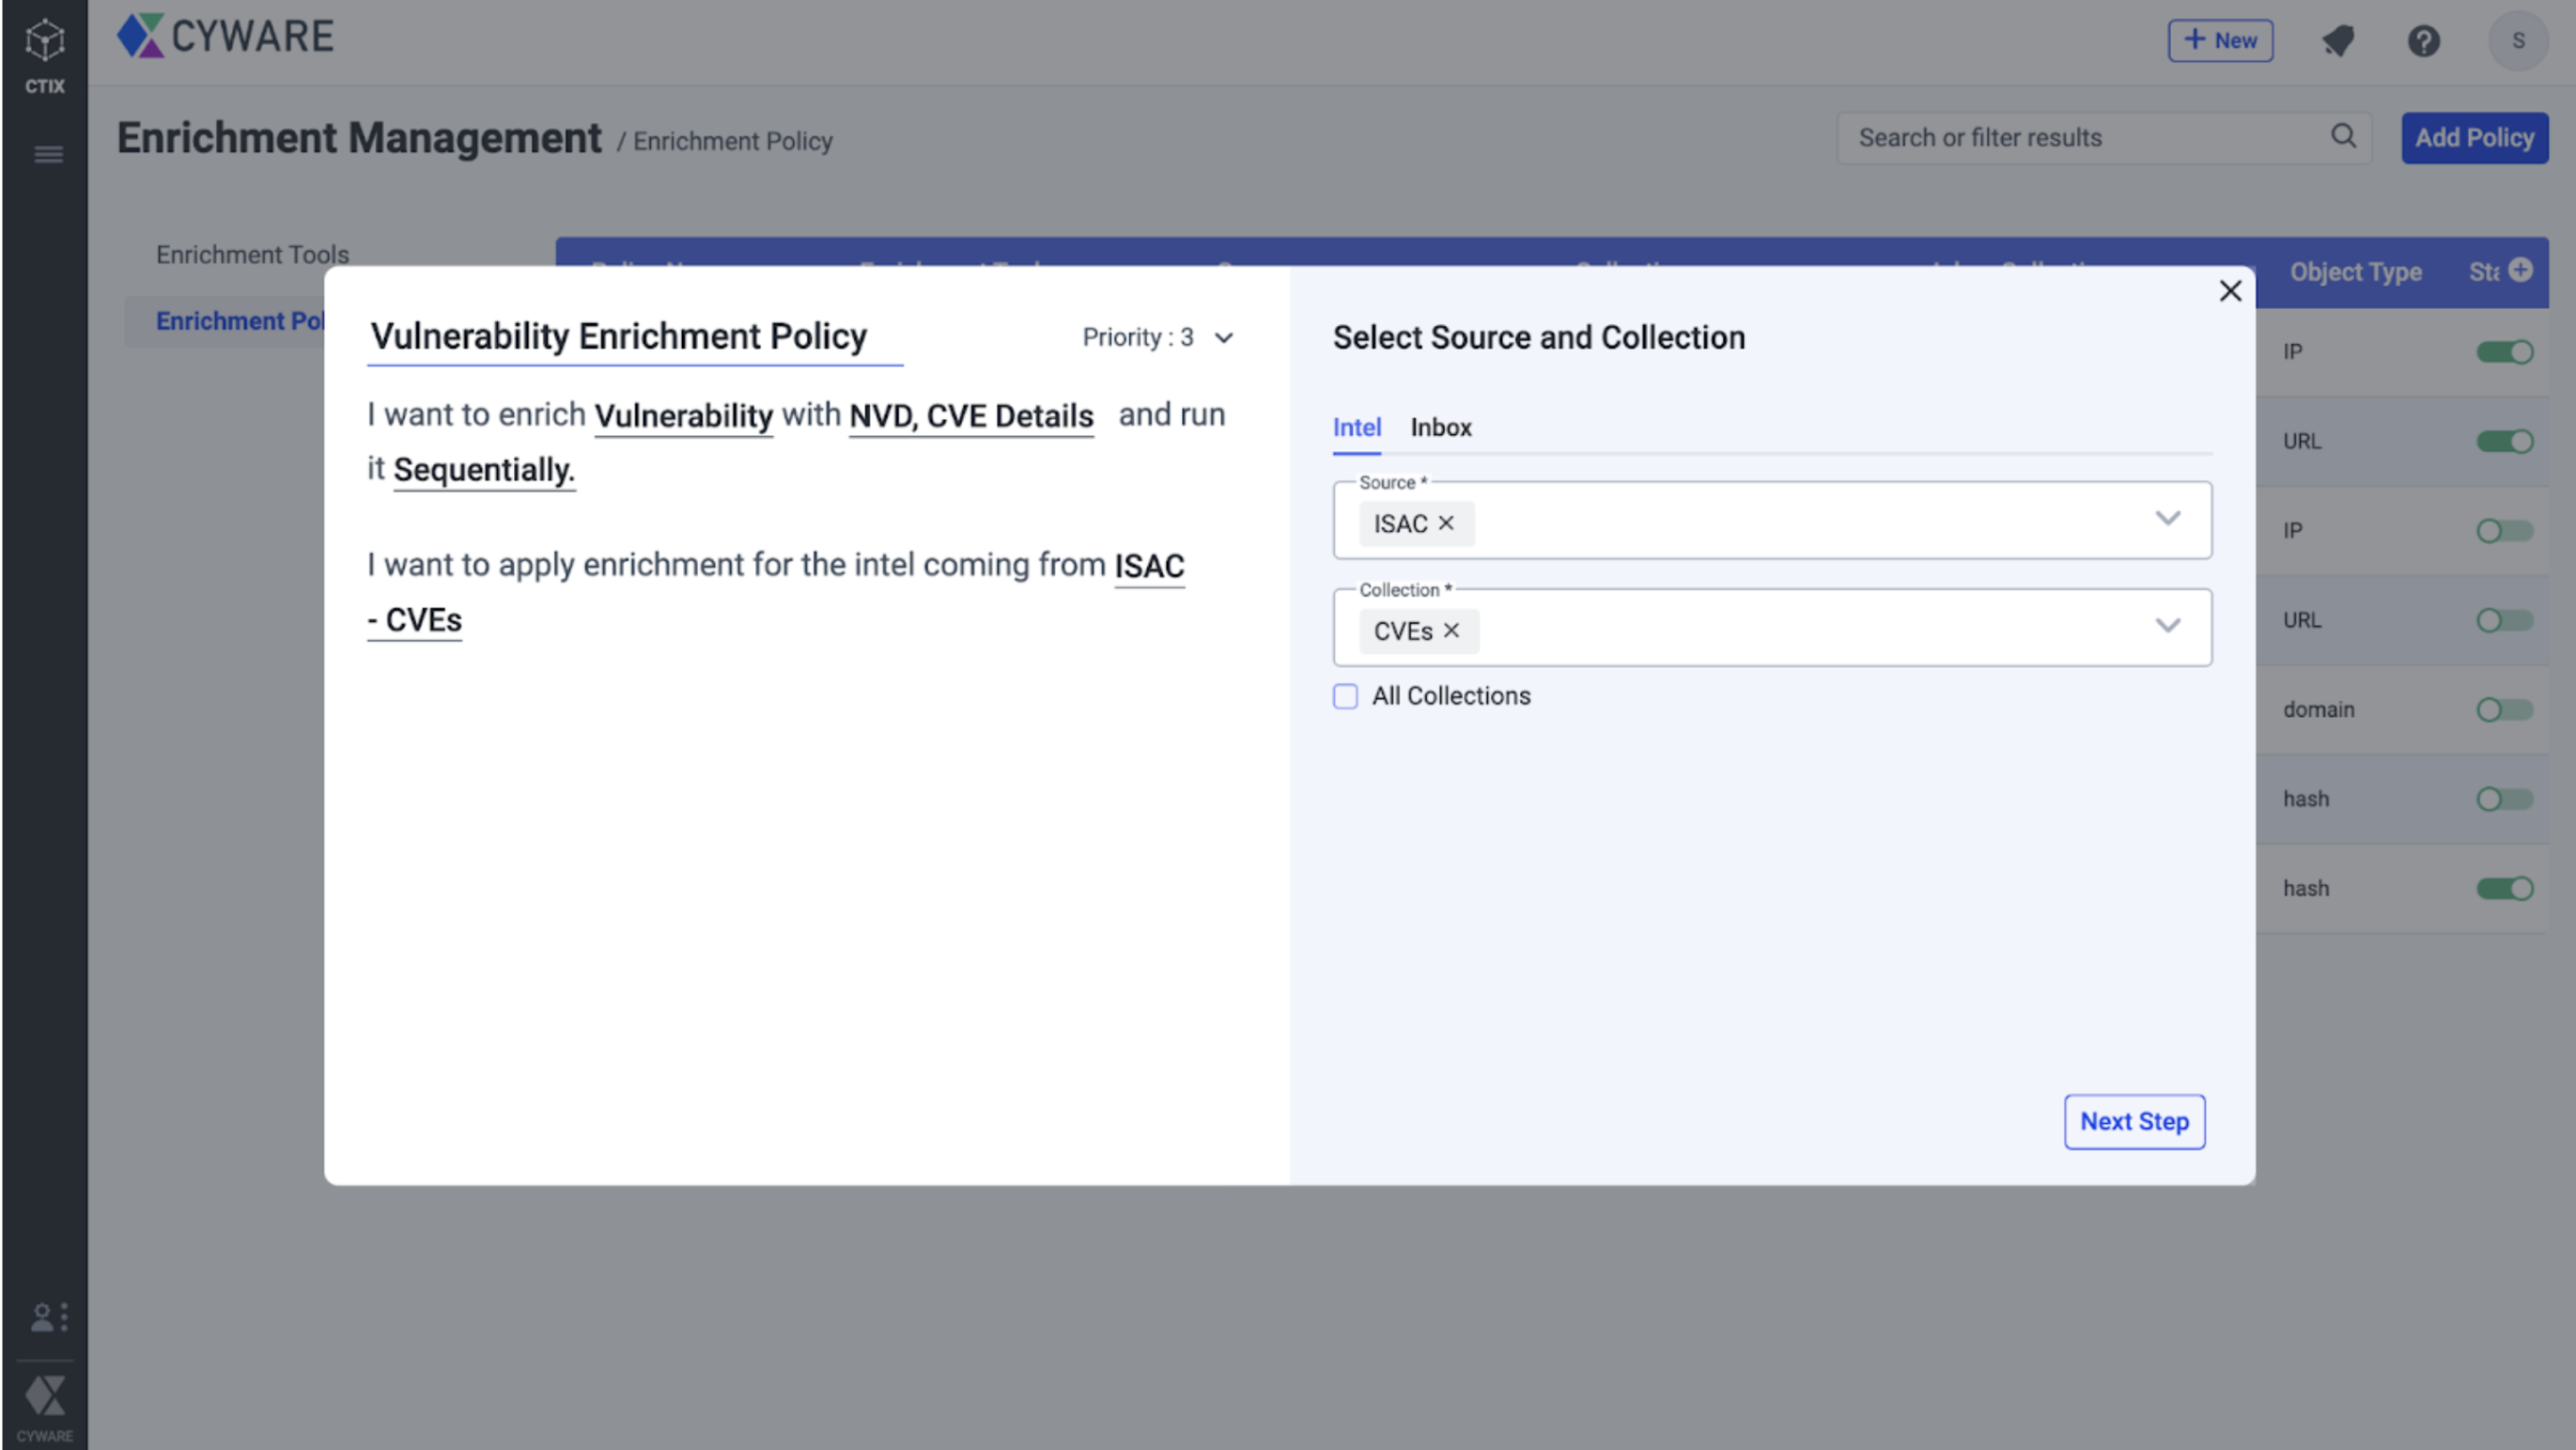
Task: Click the CTIX cube icon
Action: point(45,40)
